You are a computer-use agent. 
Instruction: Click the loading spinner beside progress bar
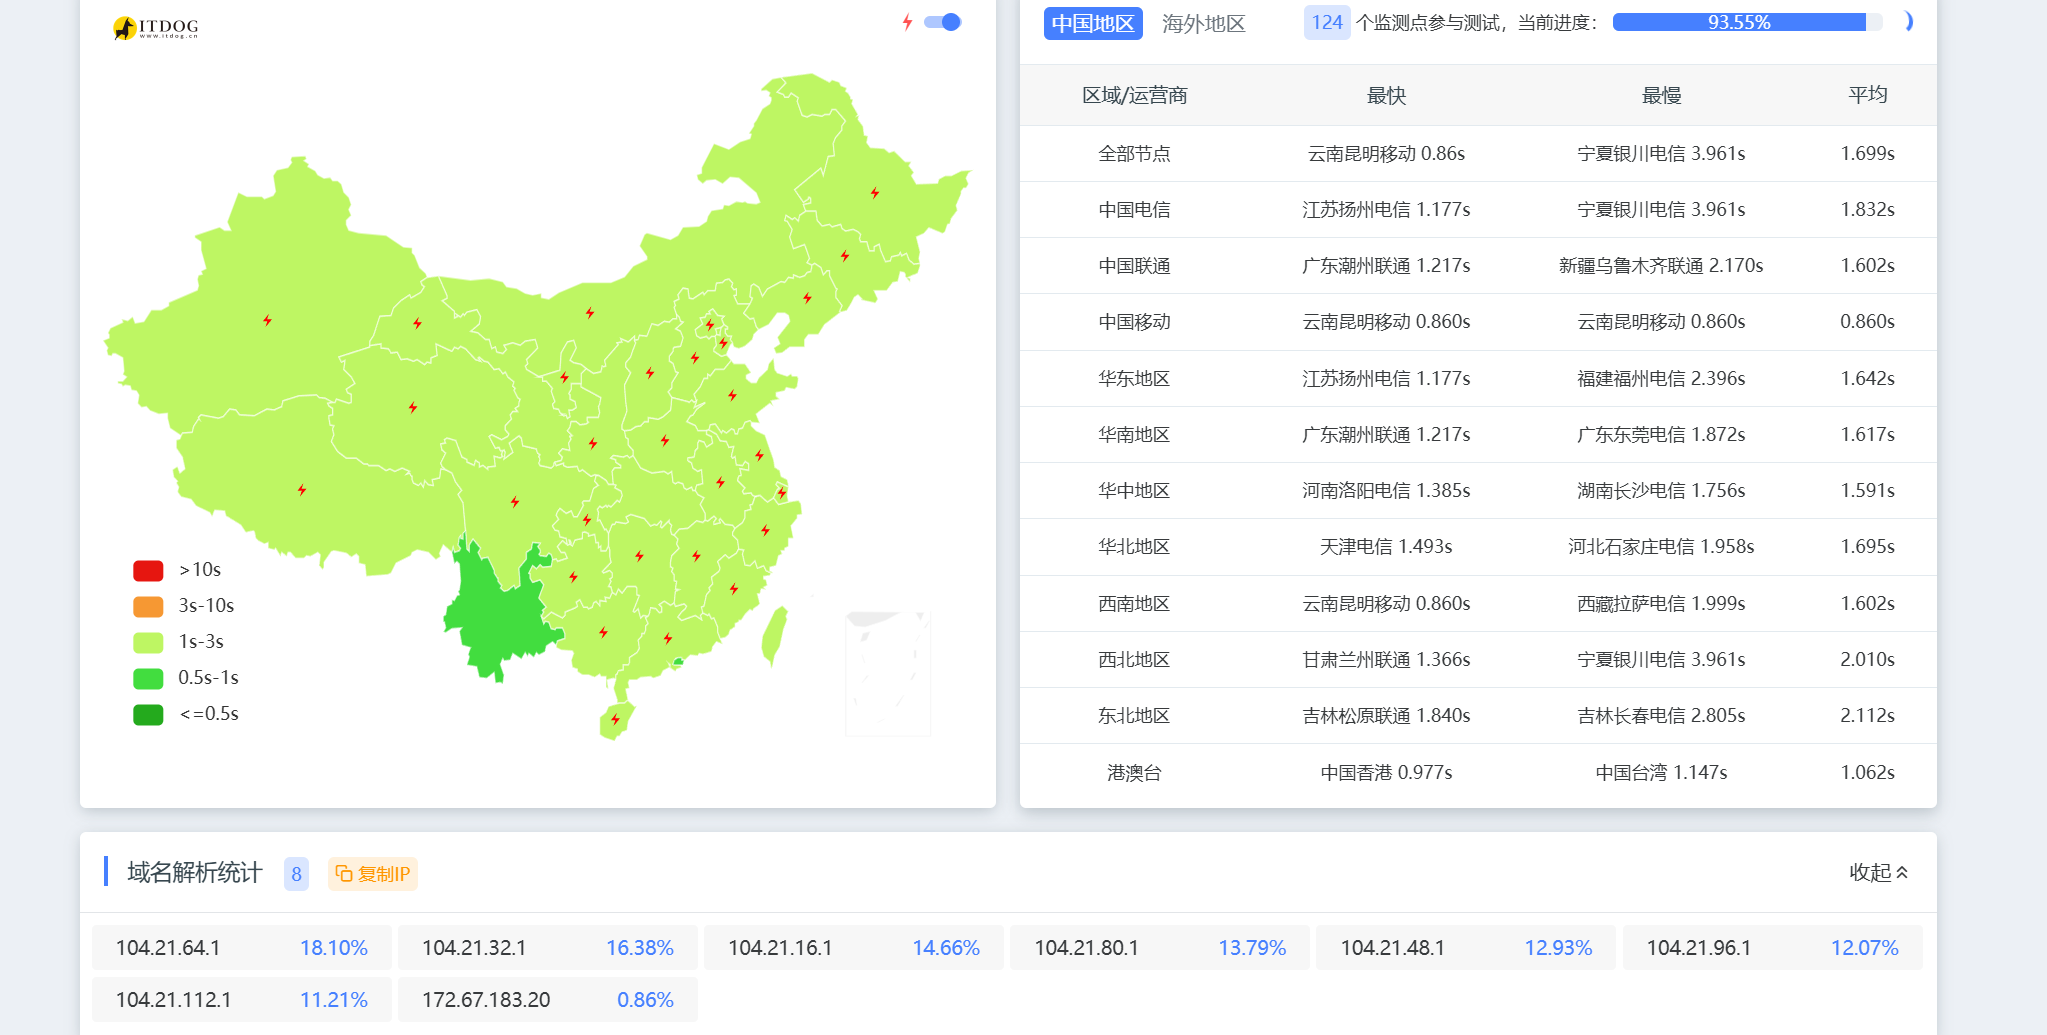pyautogui.click(x=1907, y=22)
